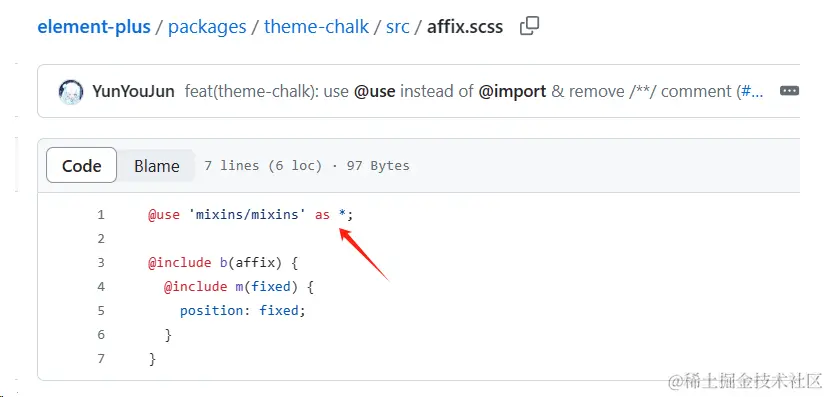Select the Code tab
This screenshot has width=829, height=397.
81,165
